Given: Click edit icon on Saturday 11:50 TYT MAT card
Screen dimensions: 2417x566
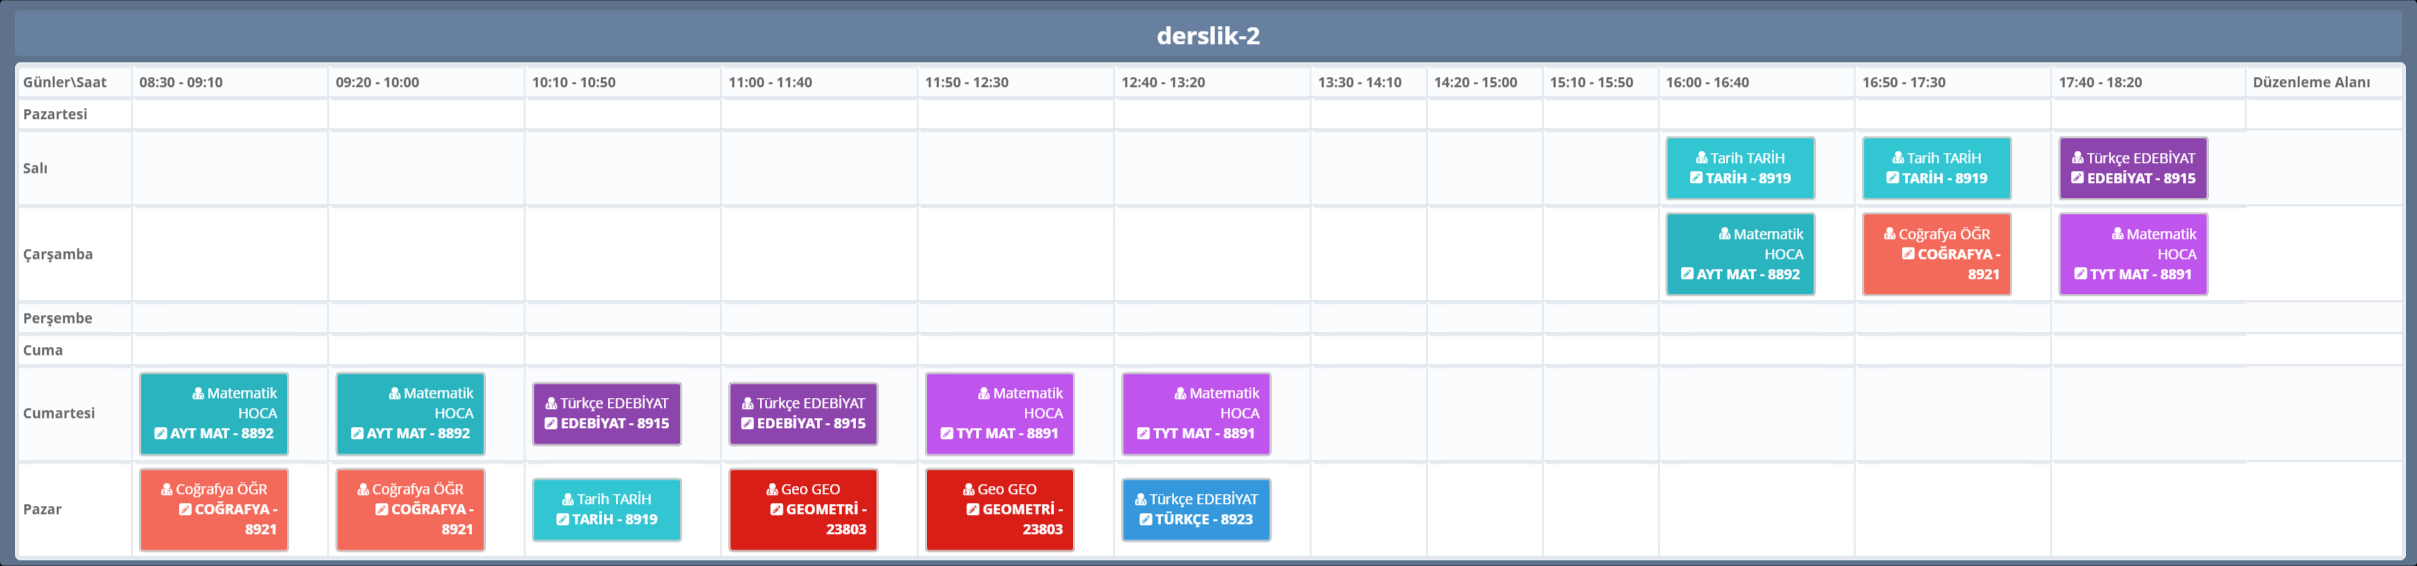Looking at the screenshot, I should 946,433.
